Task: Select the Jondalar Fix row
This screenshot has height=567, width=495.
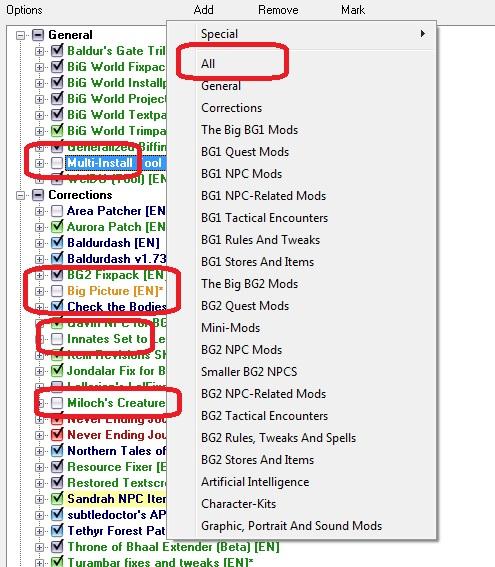Action: [x=117, y=371]
